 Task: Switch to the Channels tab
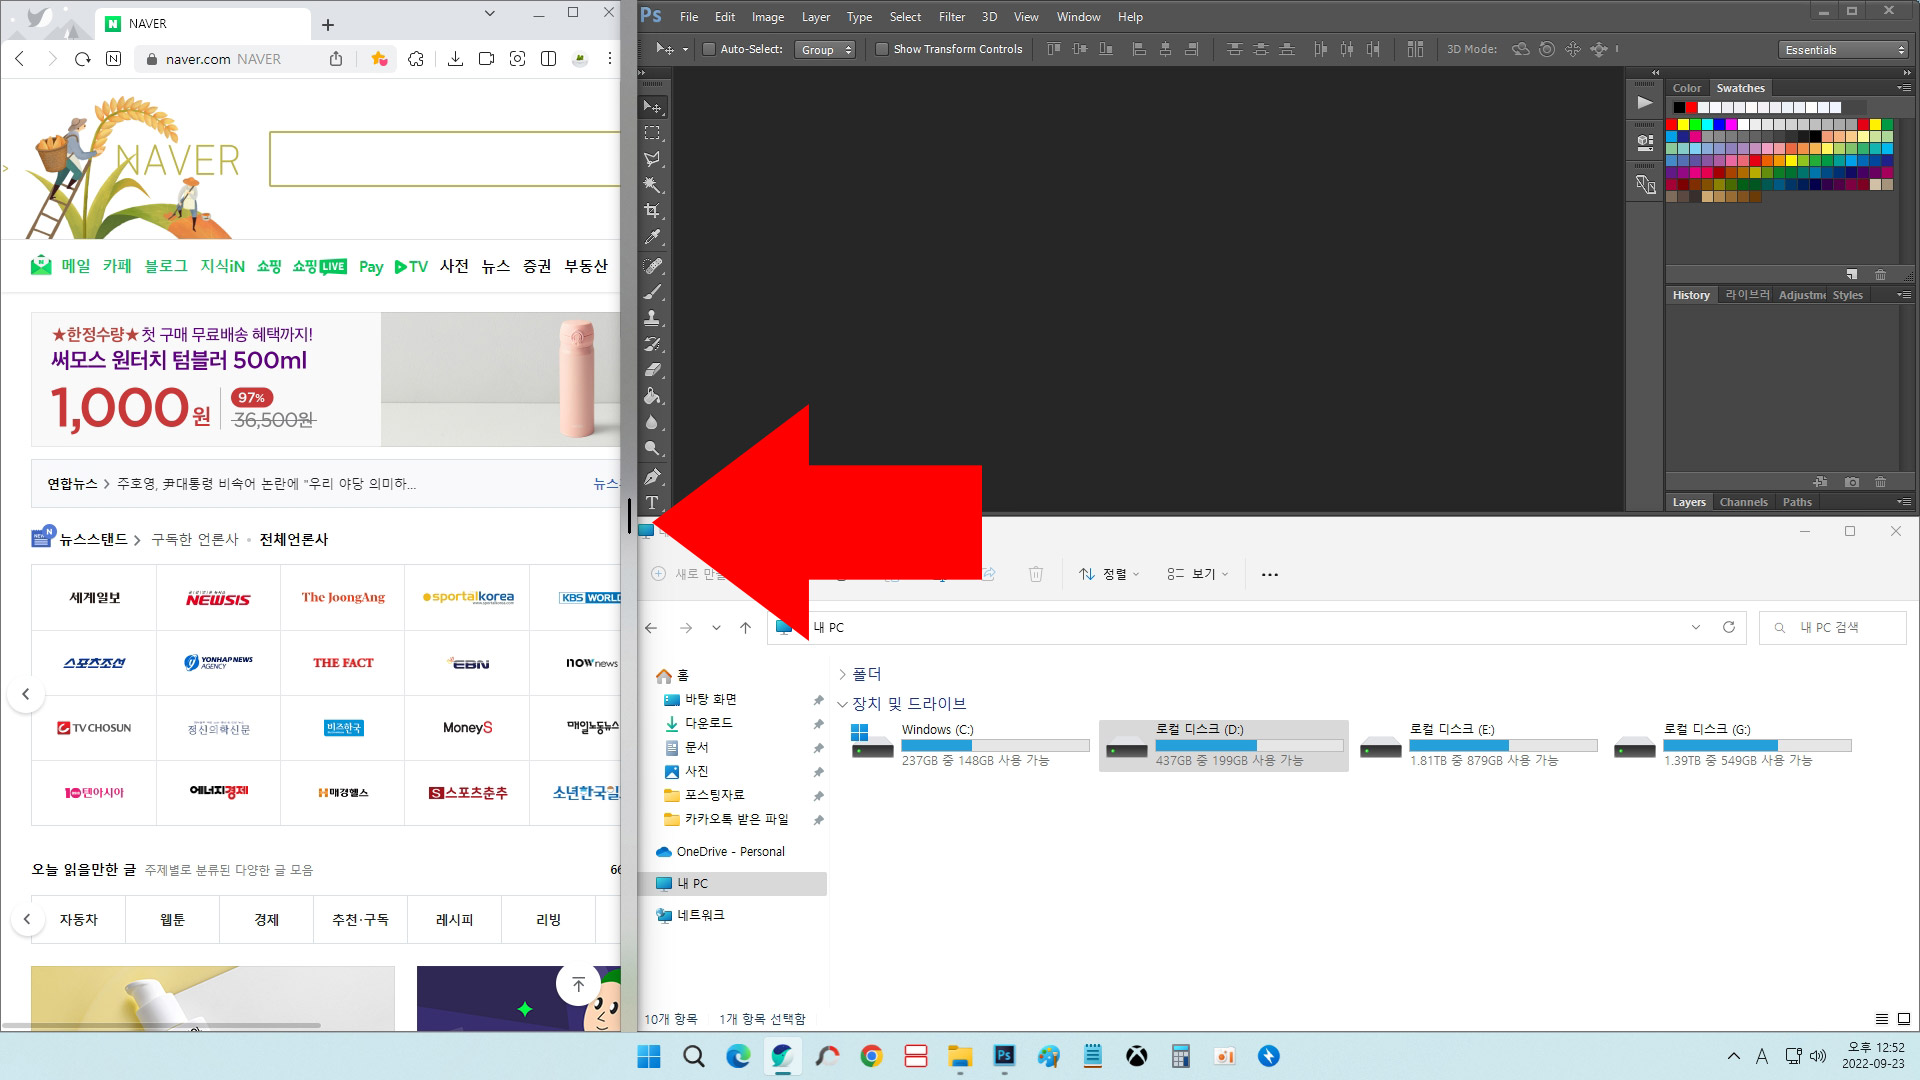(x=1743, y=502)
